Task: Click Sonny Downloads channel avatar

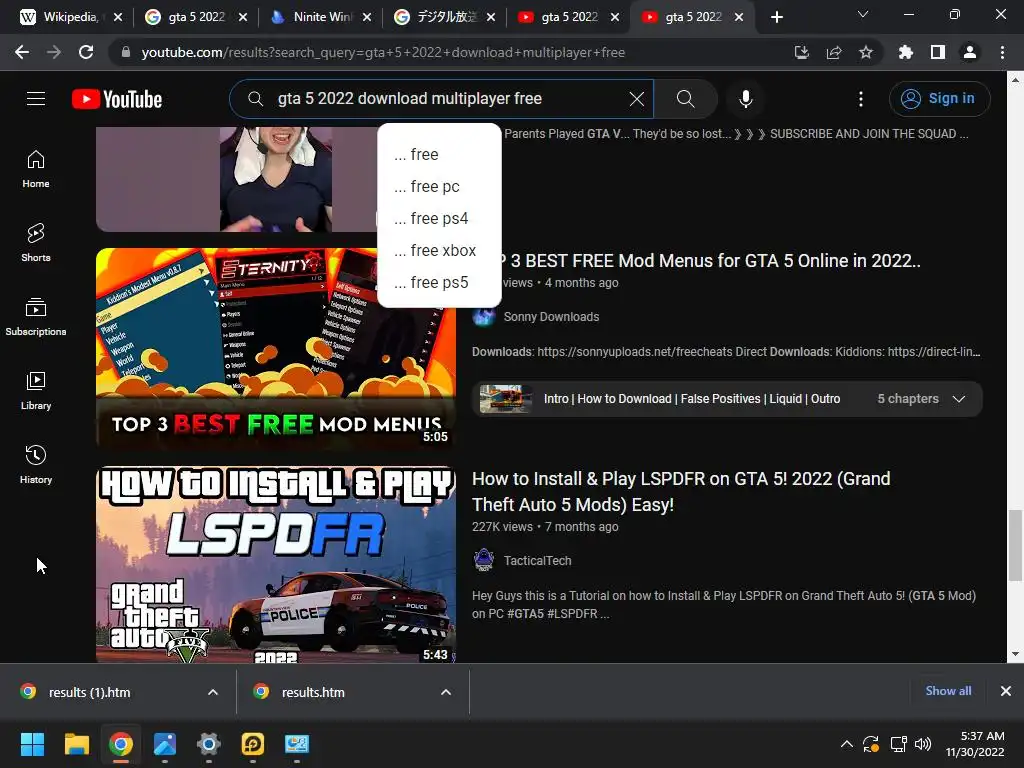Action: point(484,317)
